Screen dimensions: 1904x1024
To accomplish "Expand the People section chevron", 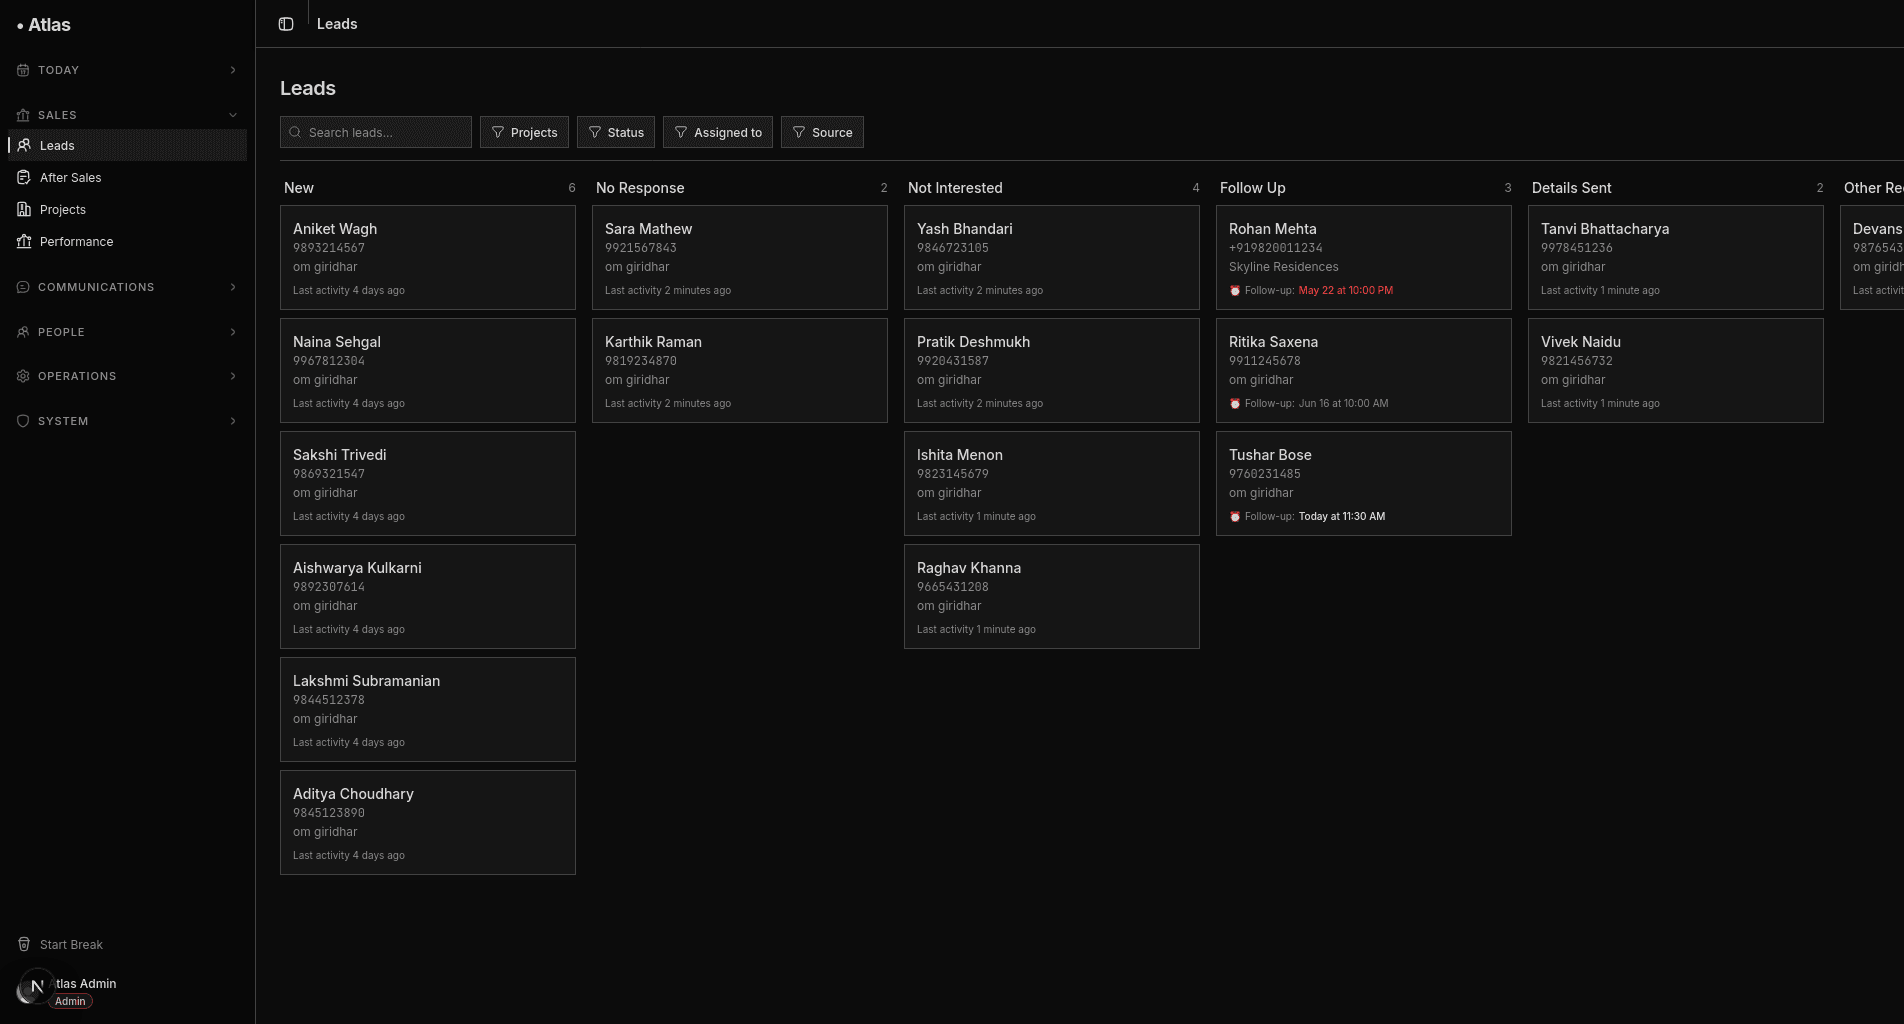I will pyautogui.click(x=233, y=332).
